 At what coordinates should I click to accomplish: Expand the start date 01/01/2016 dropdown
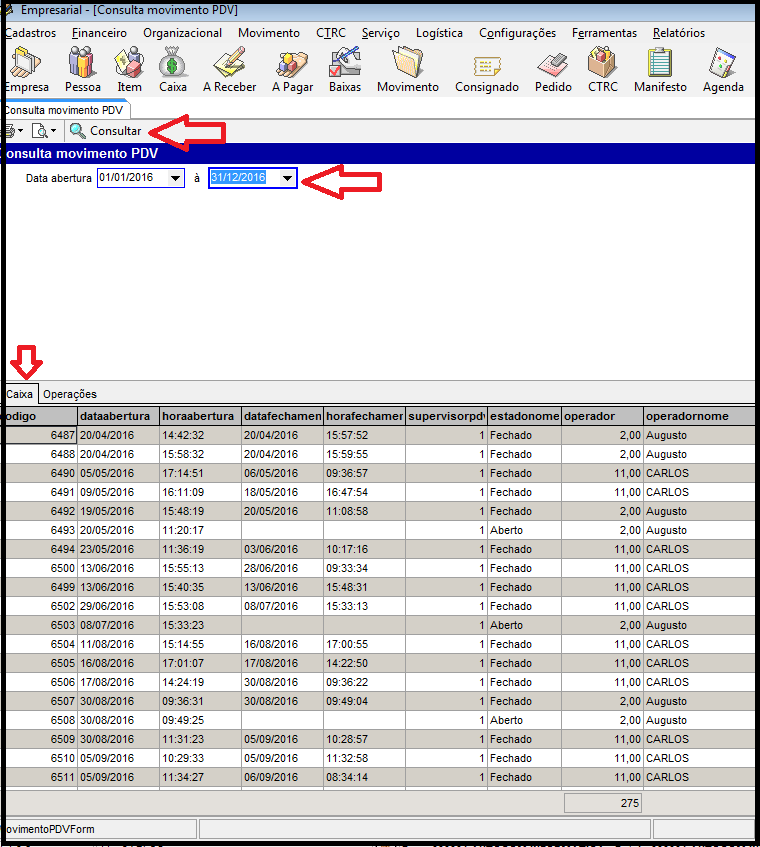[x=176, y=178]
